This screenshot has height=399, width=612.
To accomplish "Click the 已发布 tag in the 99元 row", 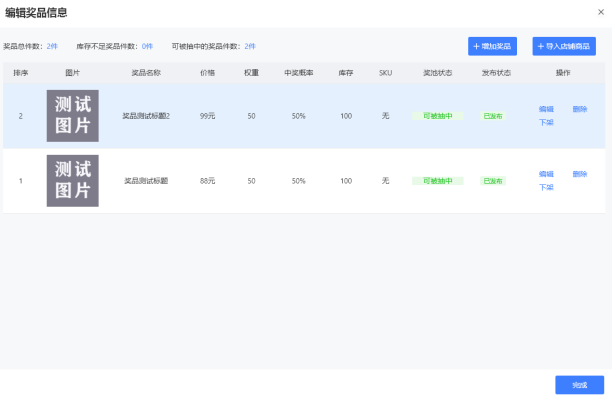I will pyautogui.click(x=493, y=116).
